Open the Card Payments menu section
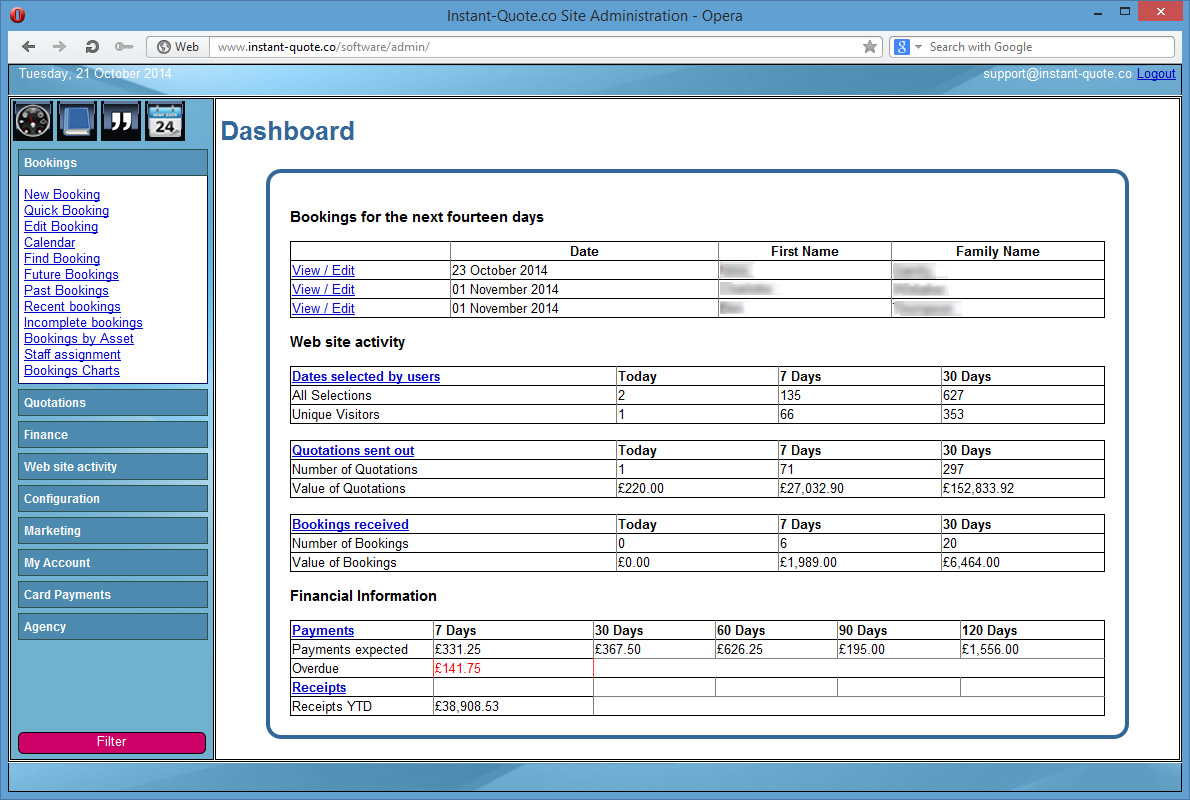Screen dimensions: 1190x800 [x=112, y=595]
